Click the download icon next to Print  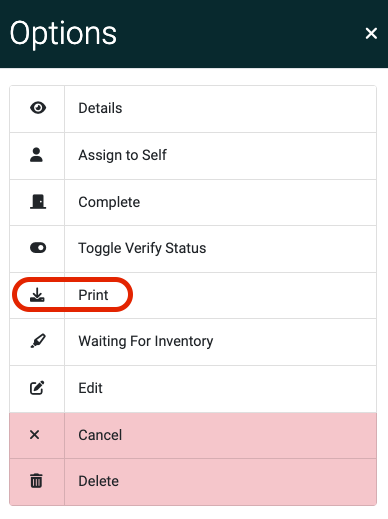(x=37, y=295)
